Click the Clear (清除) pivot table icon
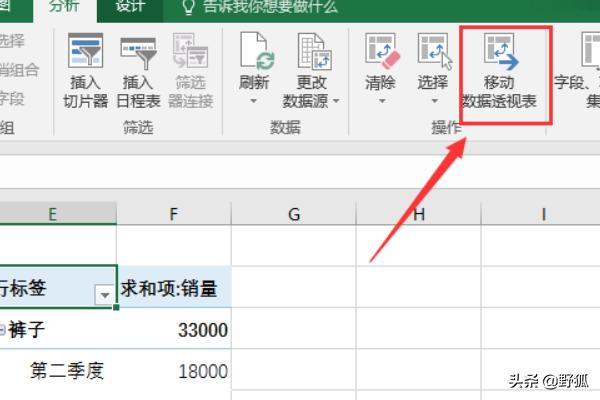Screen dimensions: 600x400 click(382, 51)
